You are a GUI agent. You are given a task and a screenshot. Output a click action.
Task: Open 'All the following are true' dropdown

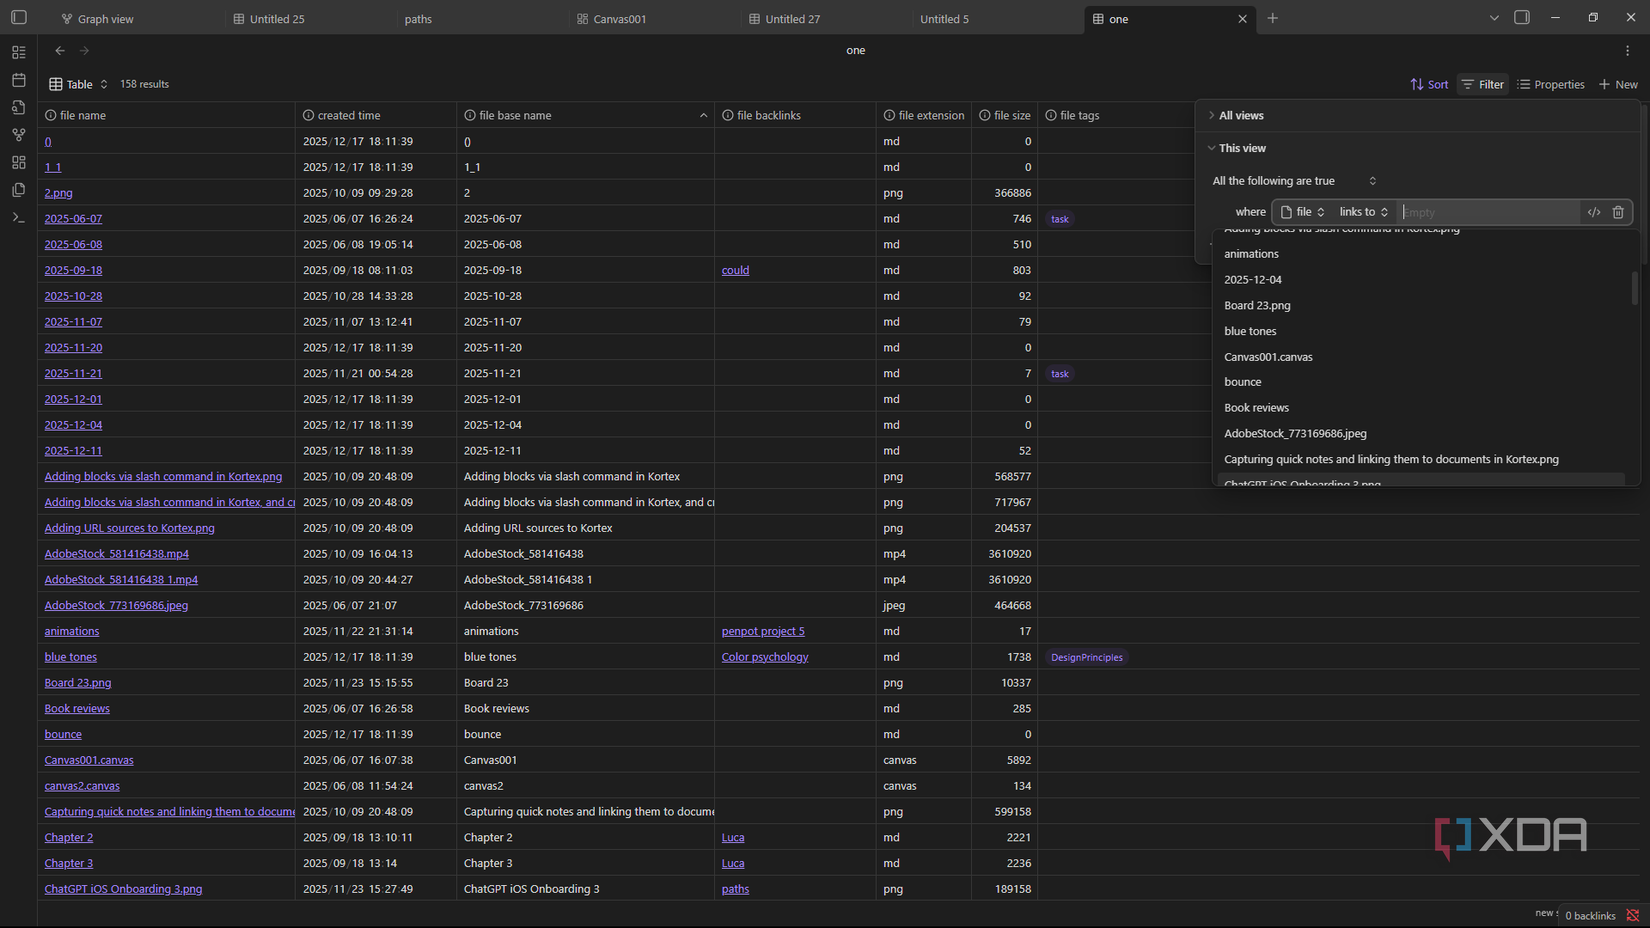(x=1294, y=181)
